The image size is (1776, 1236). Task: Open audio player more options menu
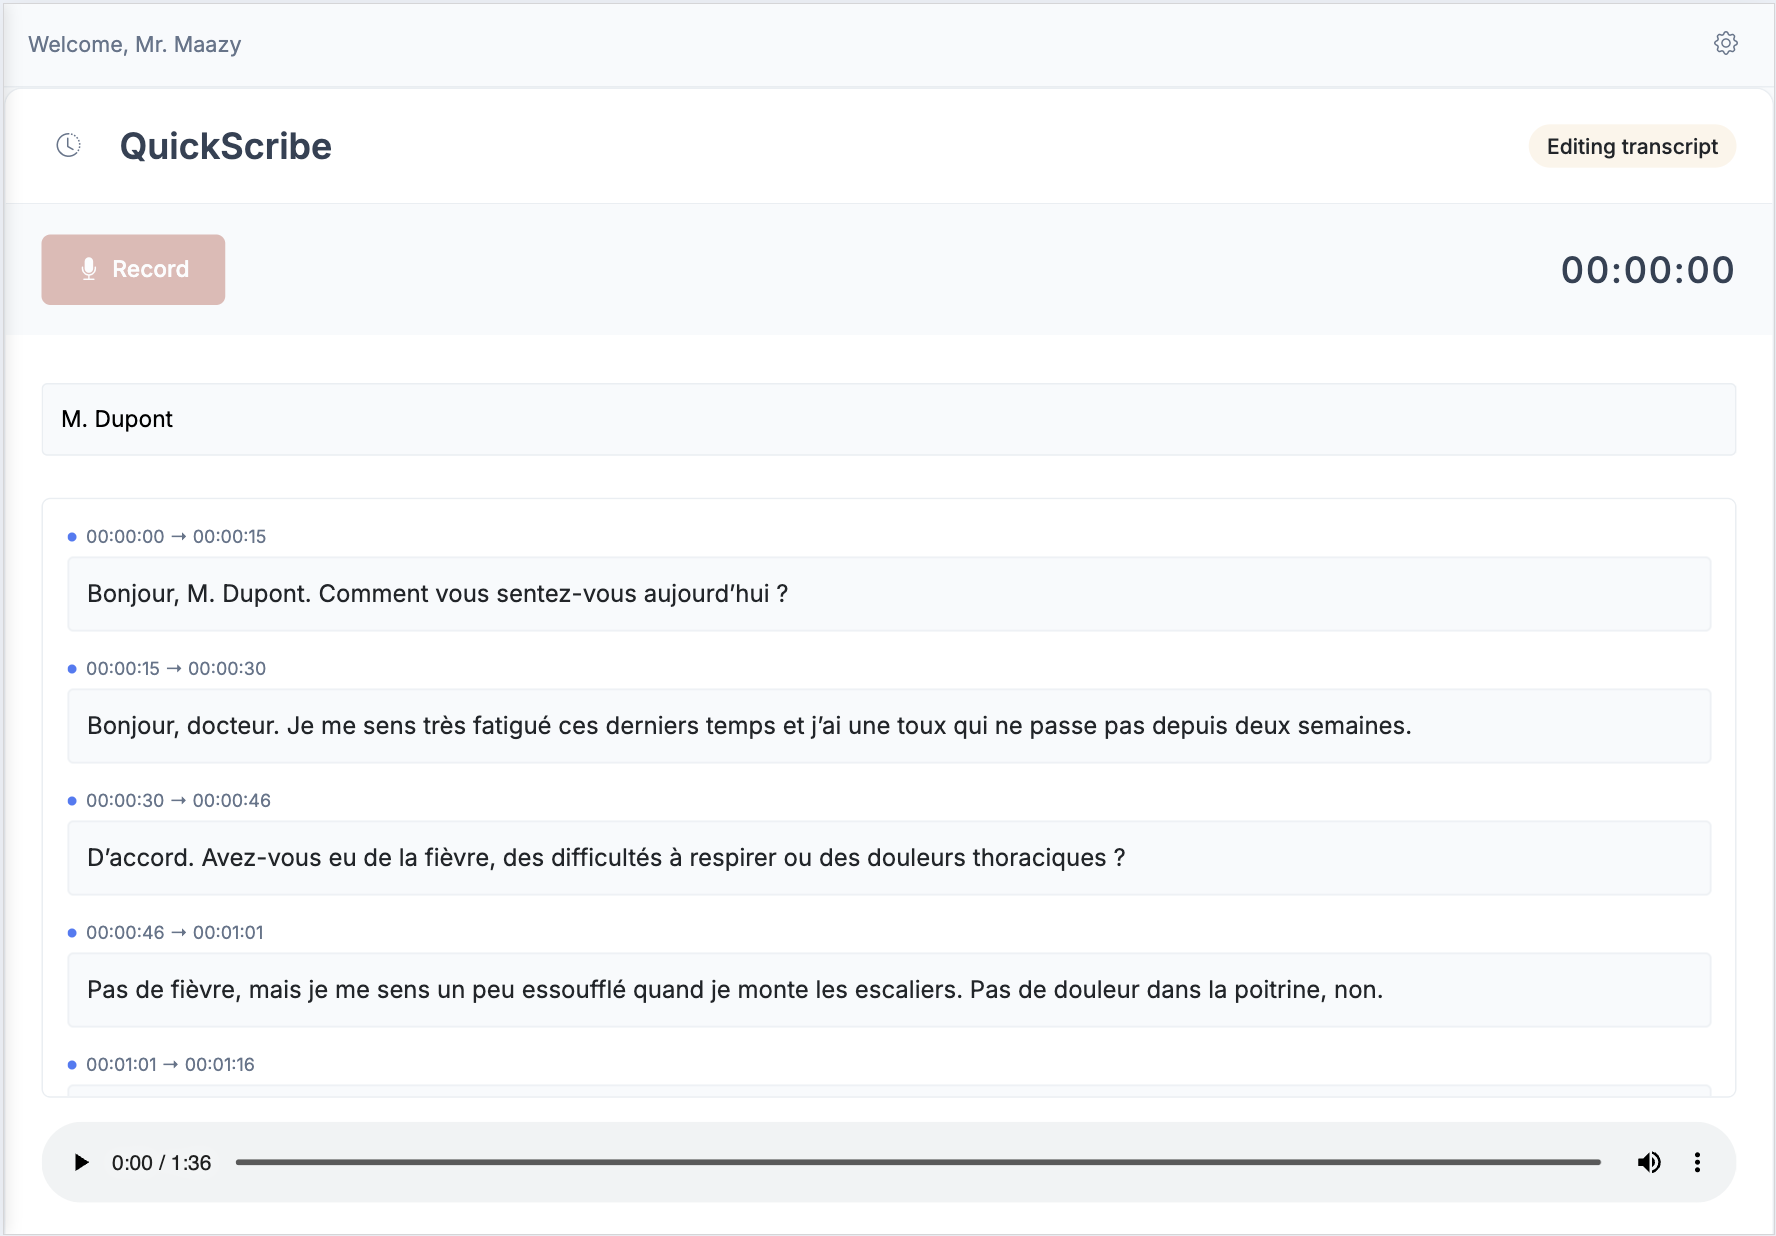(x=1697, y=1162)
